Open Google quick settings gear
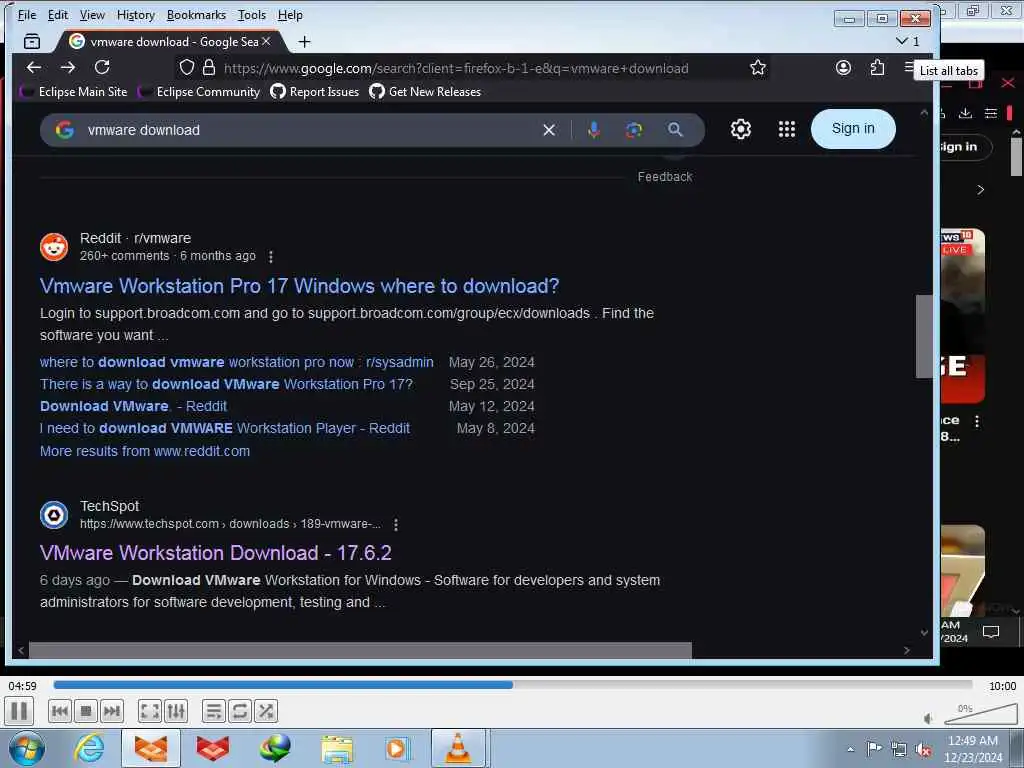Image resolution: width=1024 pixels, height=768 pixels. pos(741,129)
